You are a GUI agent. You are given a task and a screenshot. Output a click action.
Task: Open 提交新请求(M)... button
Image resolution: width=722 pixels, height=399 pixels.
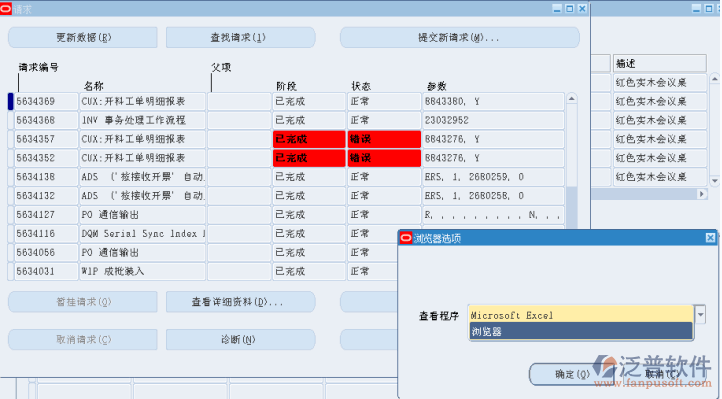click(x=460, y=37)
